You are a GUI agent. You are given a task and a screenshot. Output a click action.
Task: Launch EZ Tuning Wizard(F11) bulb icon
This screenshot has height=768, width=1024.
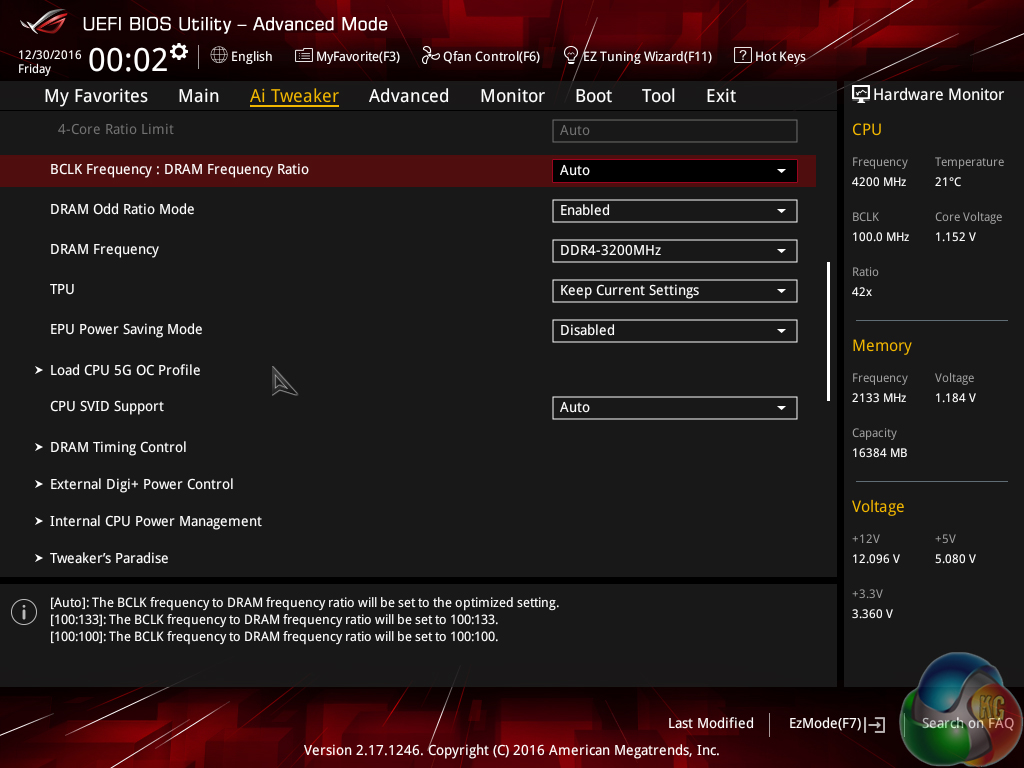[571, 55]
